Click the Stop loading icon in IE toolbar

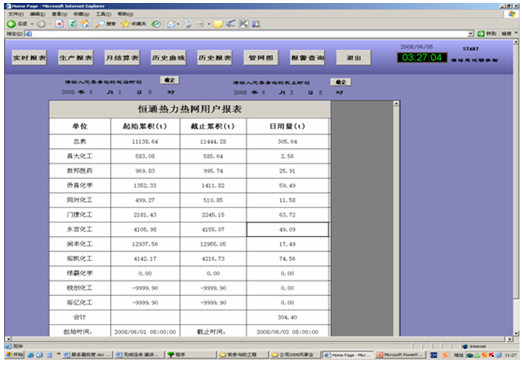click(x=60, y=24)
